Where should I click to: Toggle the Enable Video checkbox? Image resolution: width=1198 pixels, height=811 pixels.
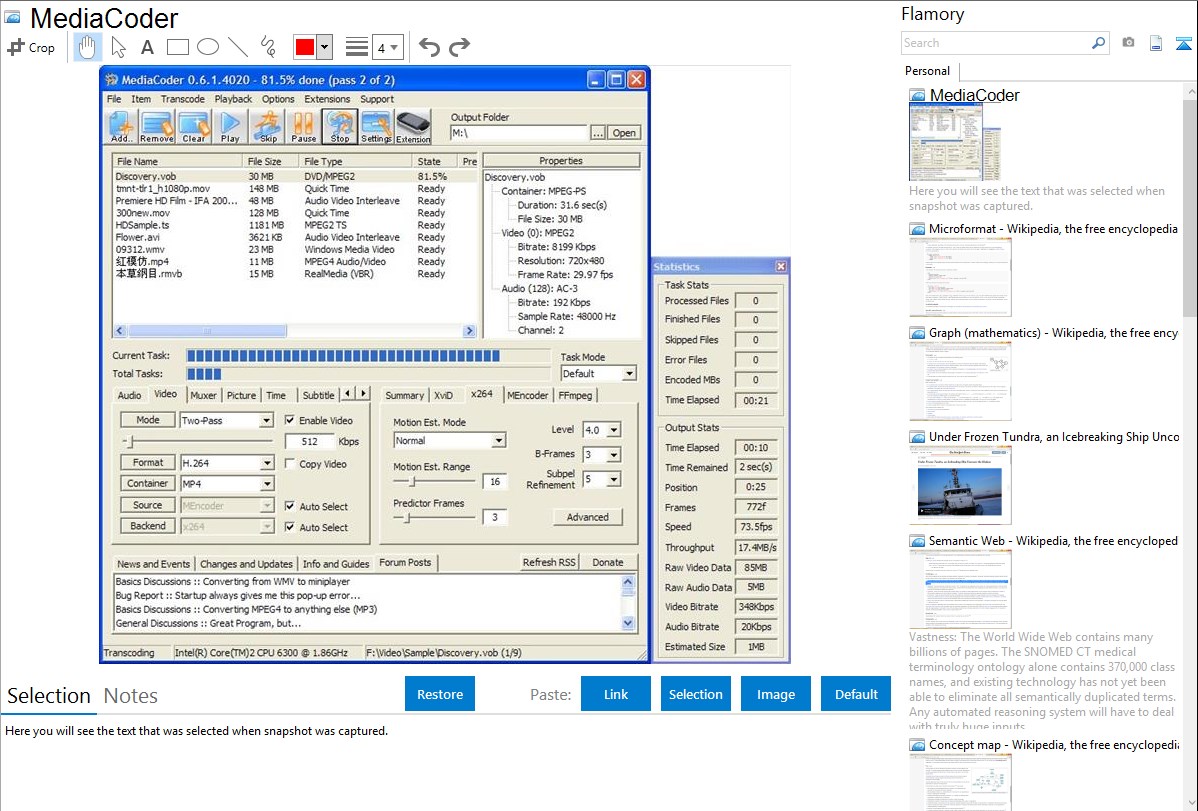click(290, 420)
